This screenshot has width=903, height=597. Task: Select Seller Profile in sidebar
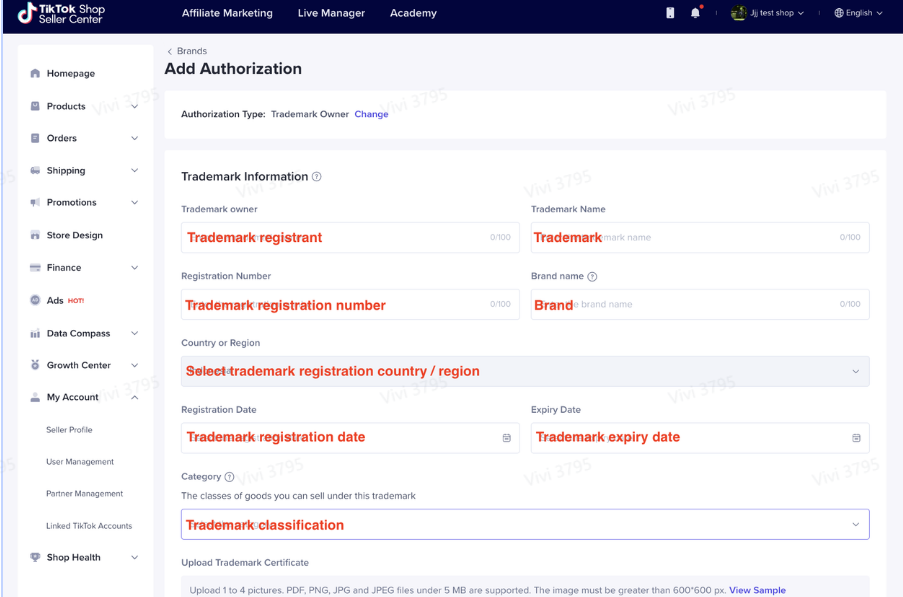[x=69, y=430]
